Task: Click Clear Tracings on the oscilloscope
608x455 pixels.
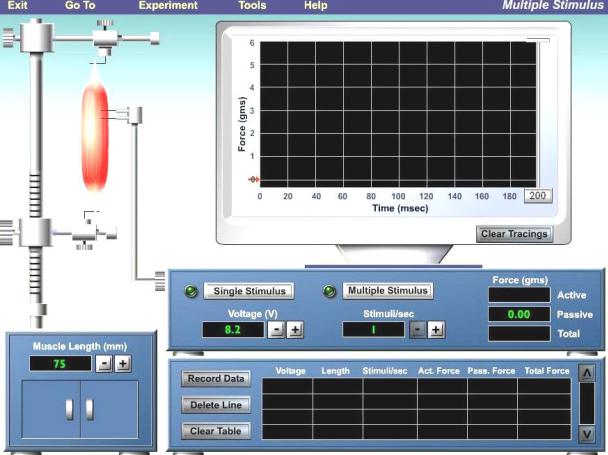Action: tap(514, 234)
